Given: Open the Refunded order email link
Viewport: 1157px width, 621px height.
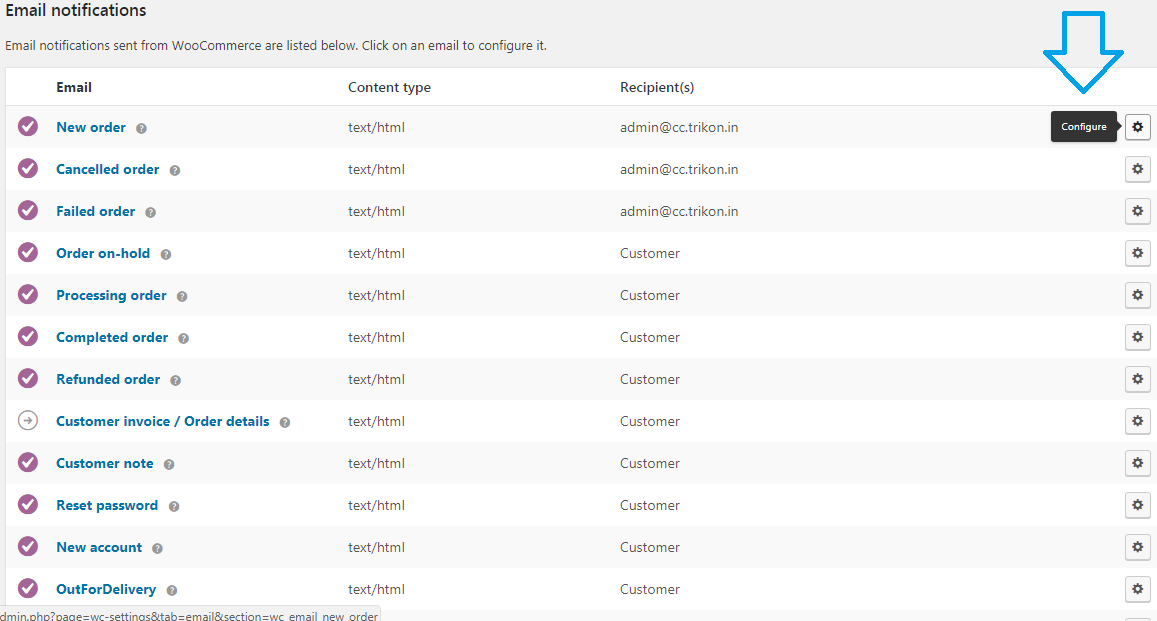Looking at the screenshot, I should tap(108, 379).
